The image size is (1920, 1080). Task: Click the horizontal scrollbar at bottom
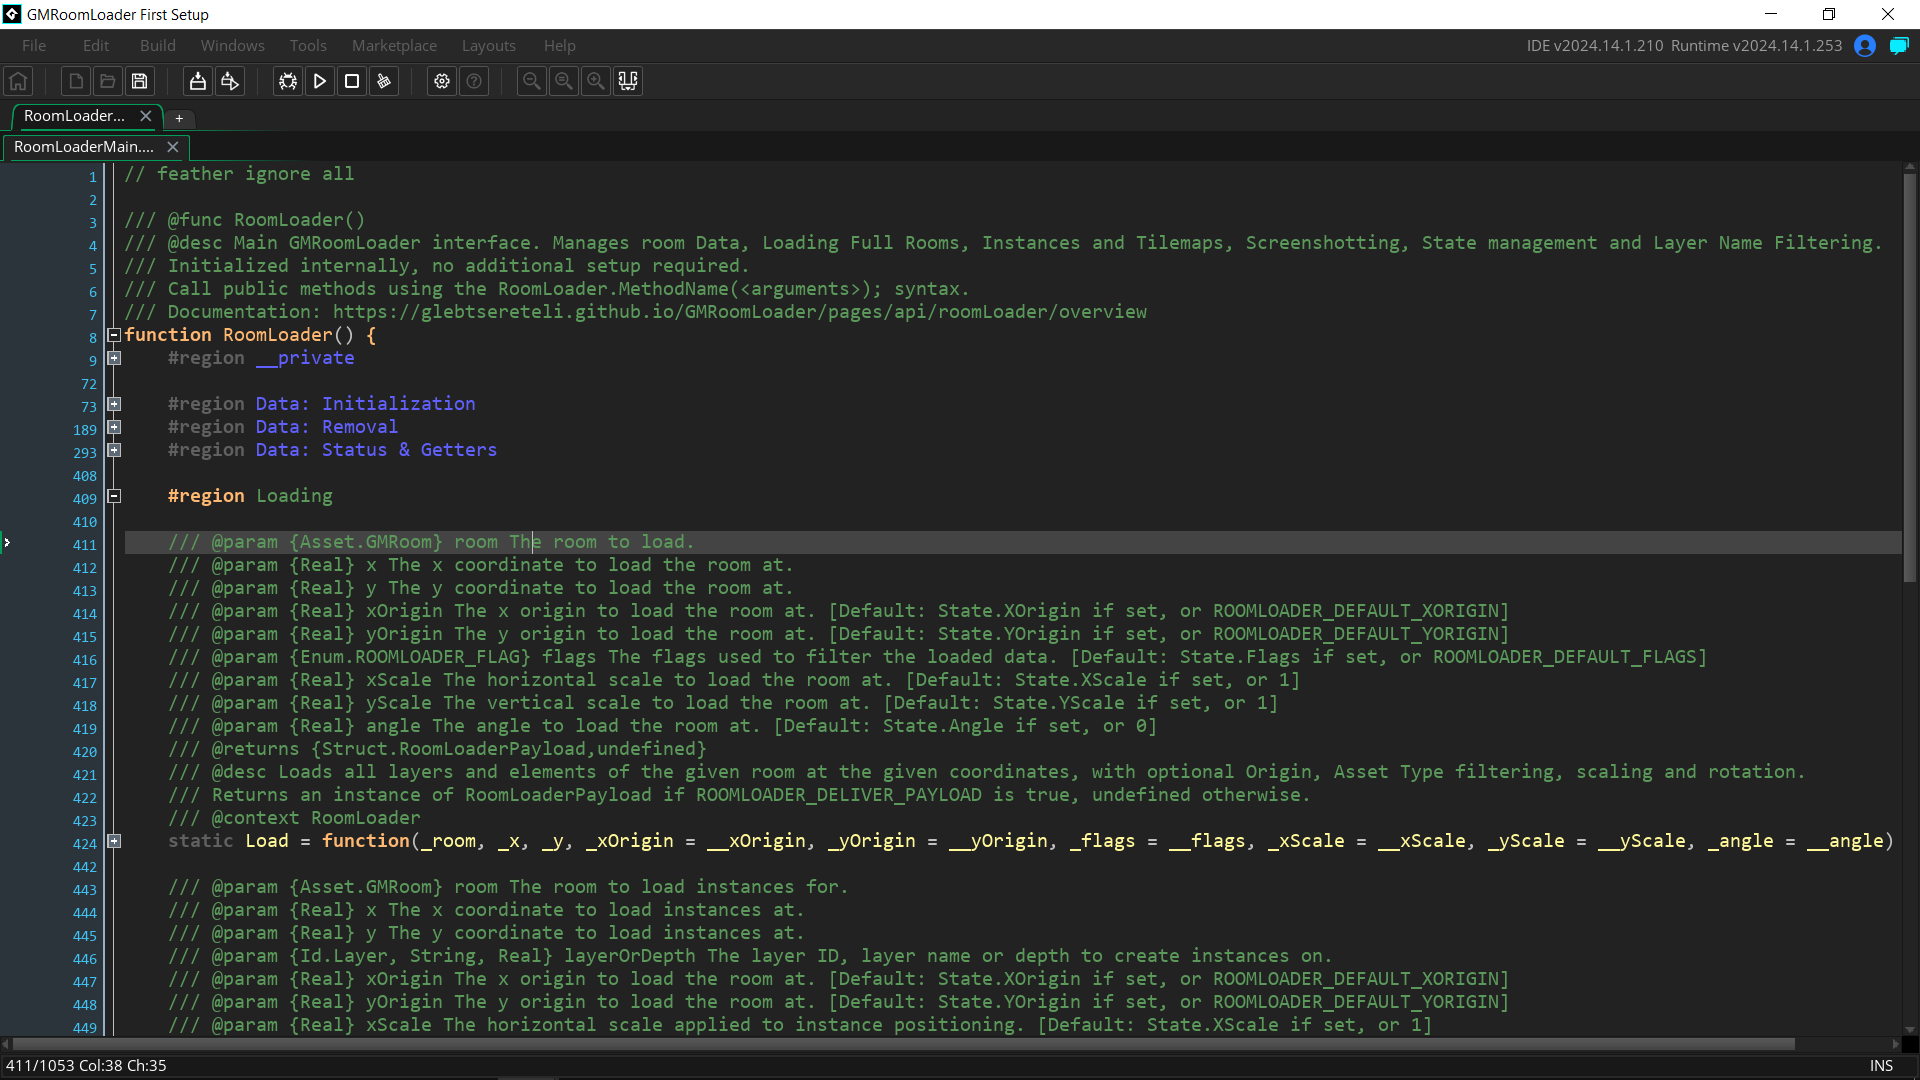[900, 1044]
